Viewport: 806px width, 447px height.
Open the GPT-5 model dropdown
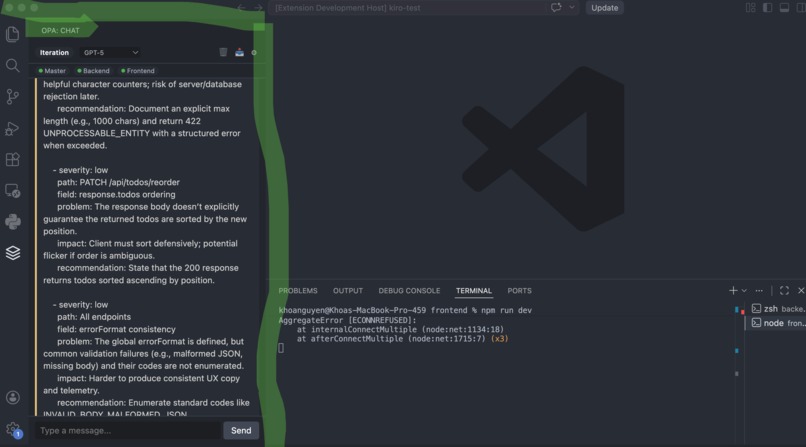tap(110, 52)
